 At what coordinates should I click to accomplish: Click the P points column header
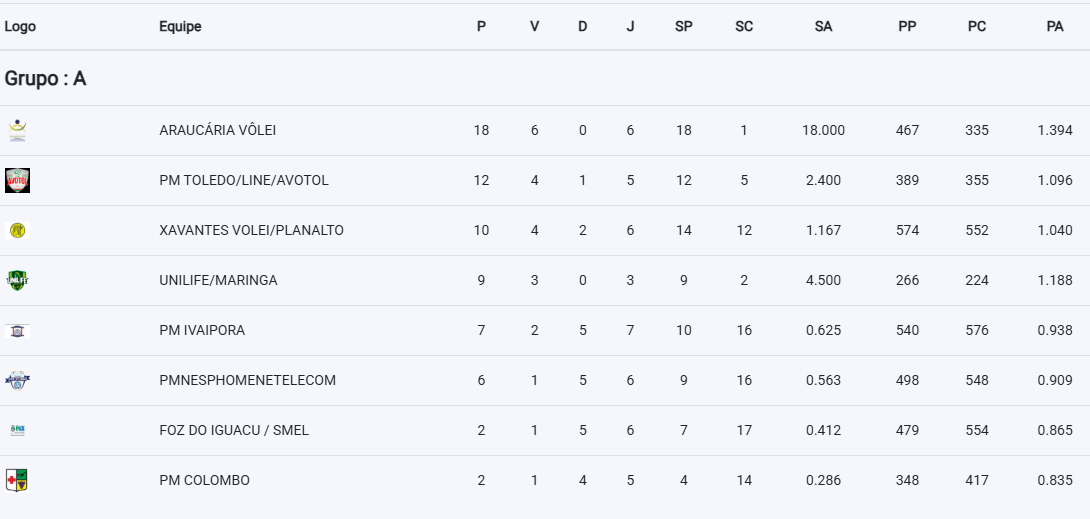click(481, 26)
